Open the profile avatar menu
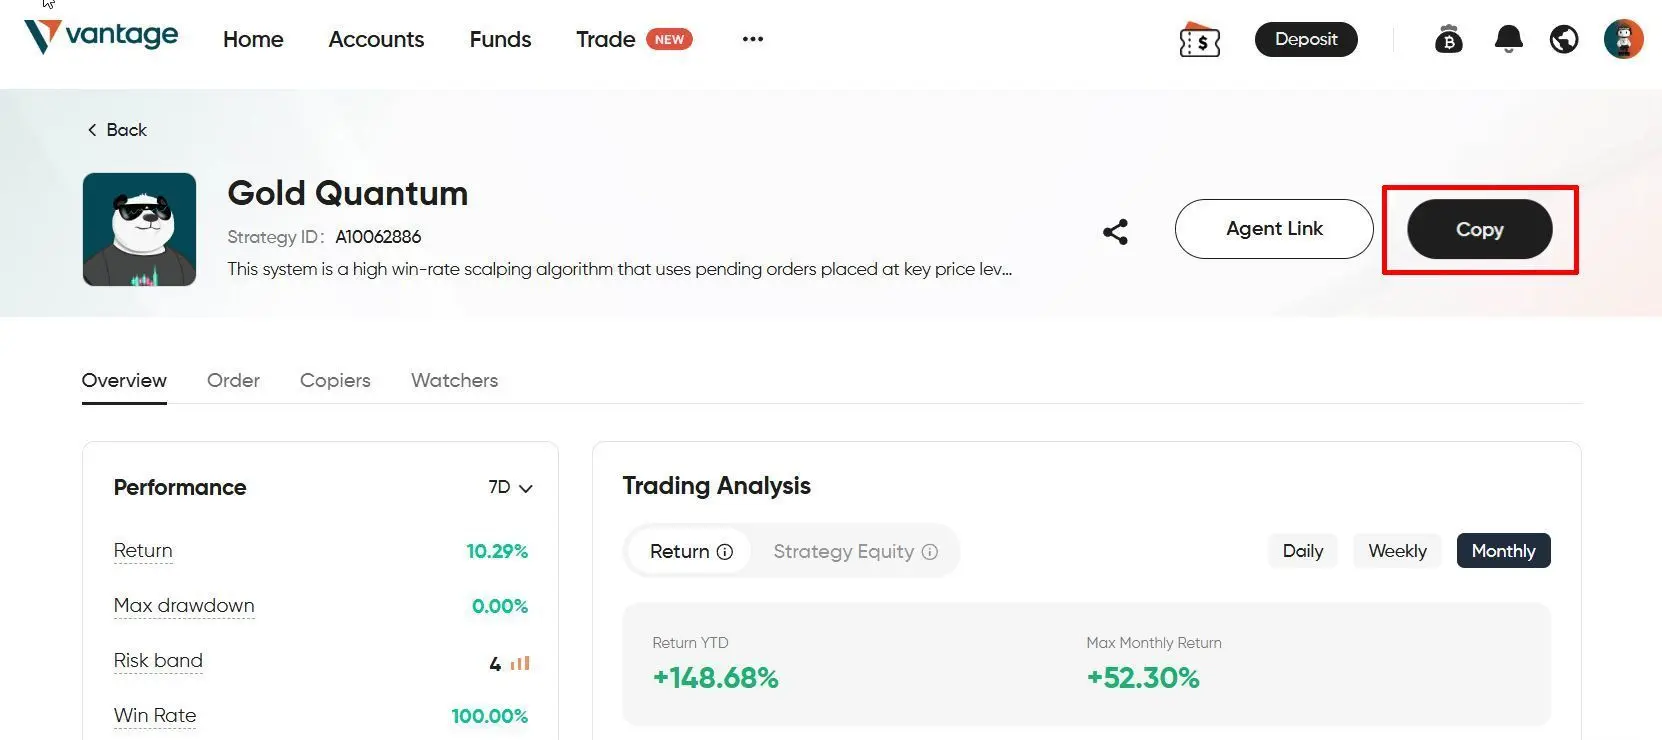Screen dimensions: 1662x740 pos(1623,39)
